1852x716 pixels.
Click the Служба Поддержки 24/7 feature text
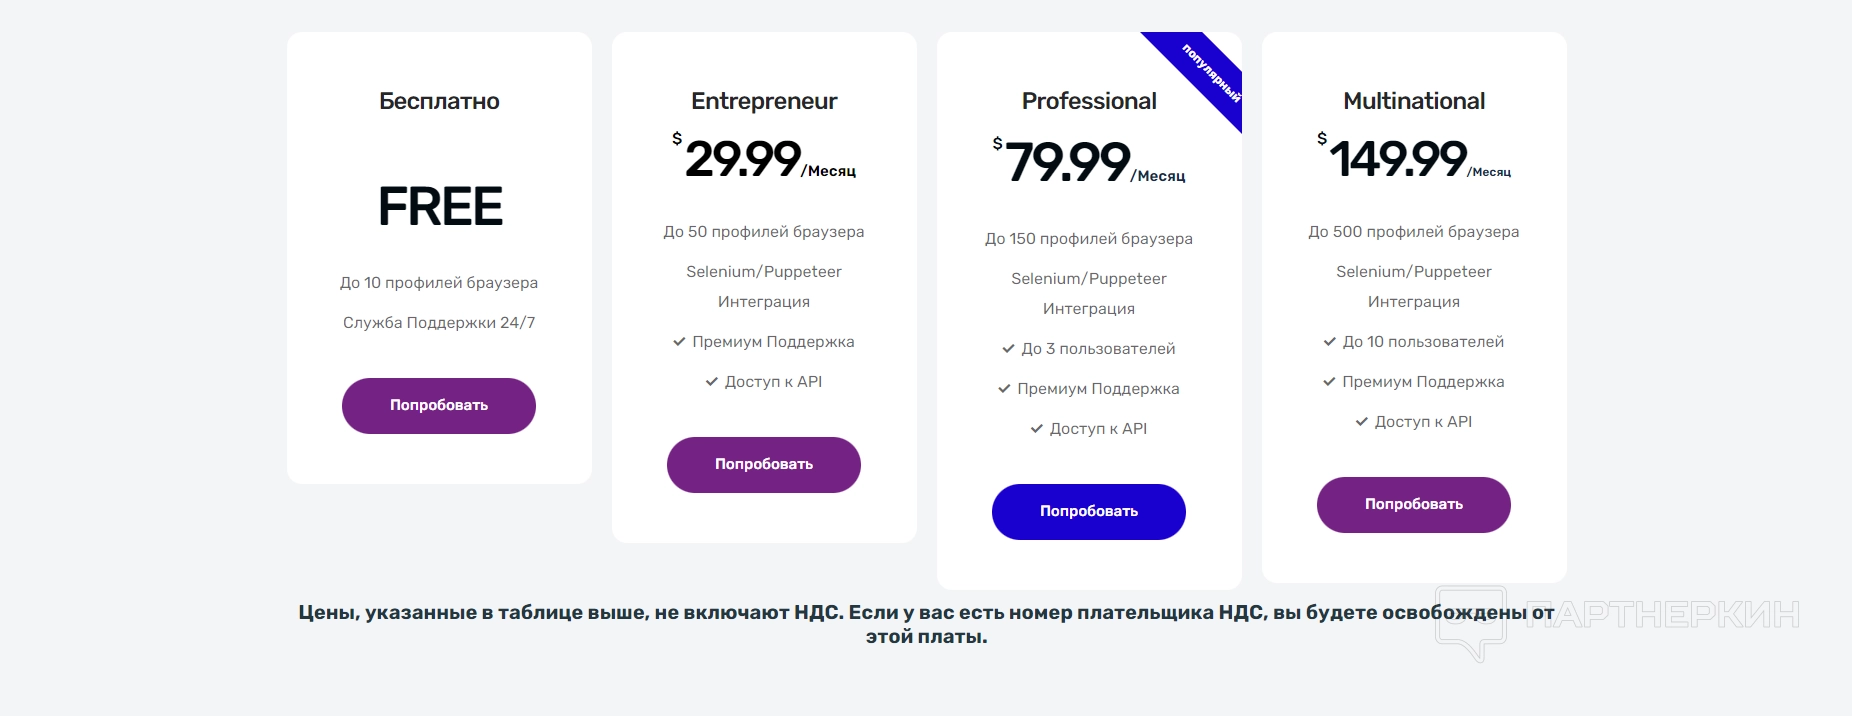click(439, 323)
